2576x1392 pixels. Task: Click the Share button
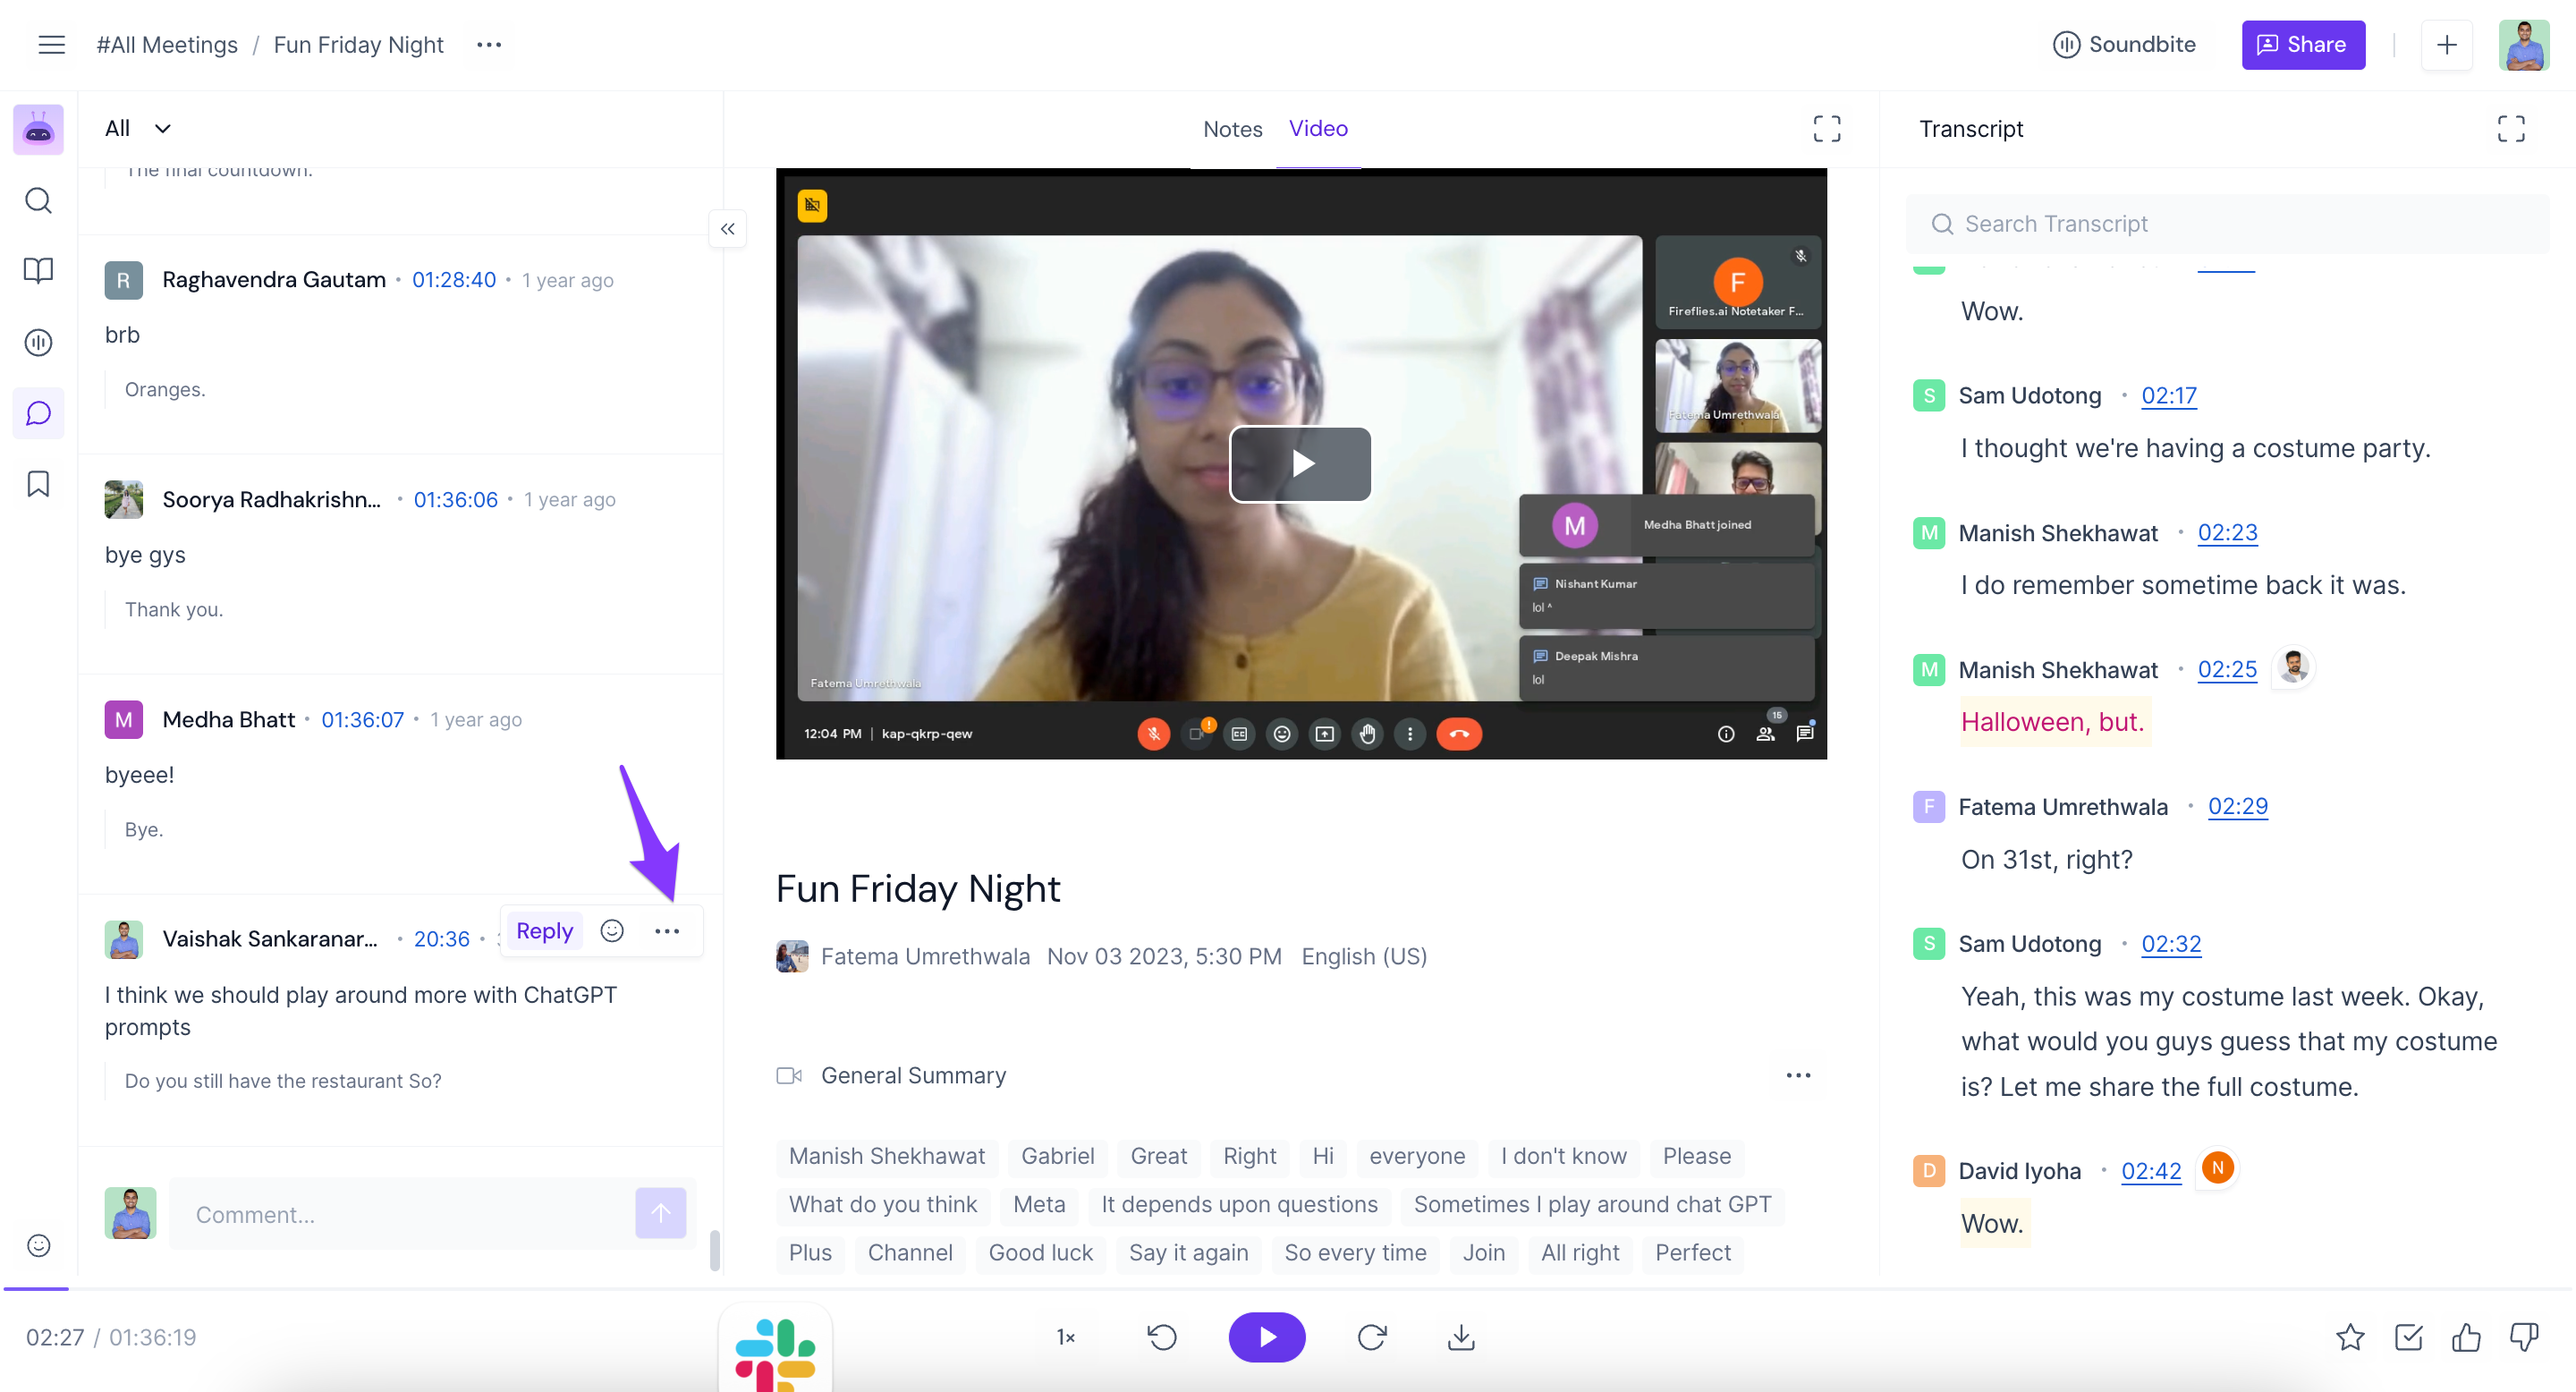click(2302, 45)
